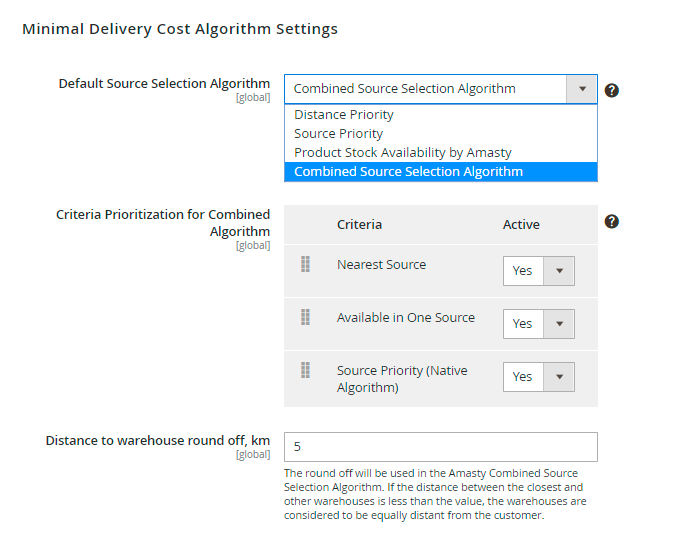
Task: Click the Distance to warehouse round off field
Action: (x=440, y=447)
